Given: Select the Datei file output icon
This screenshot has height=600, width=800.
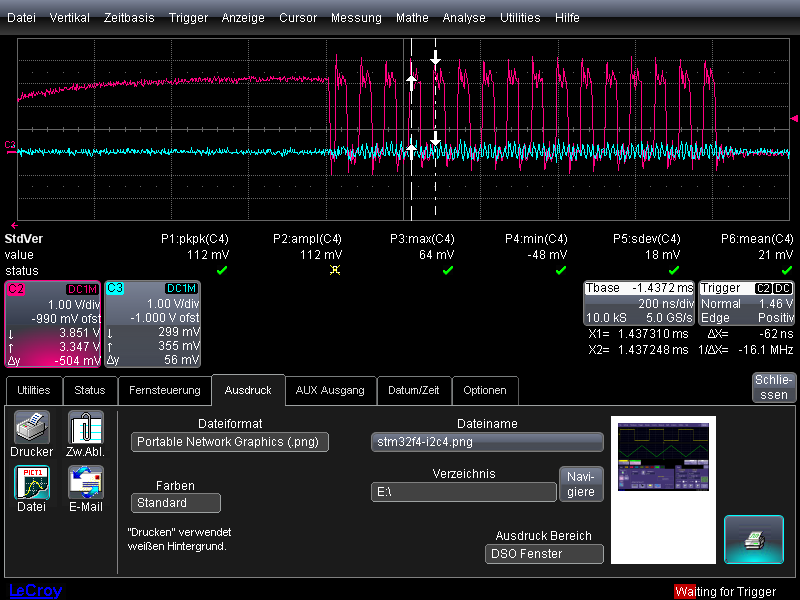Looking at the screenshot, I should coord(32,482).
